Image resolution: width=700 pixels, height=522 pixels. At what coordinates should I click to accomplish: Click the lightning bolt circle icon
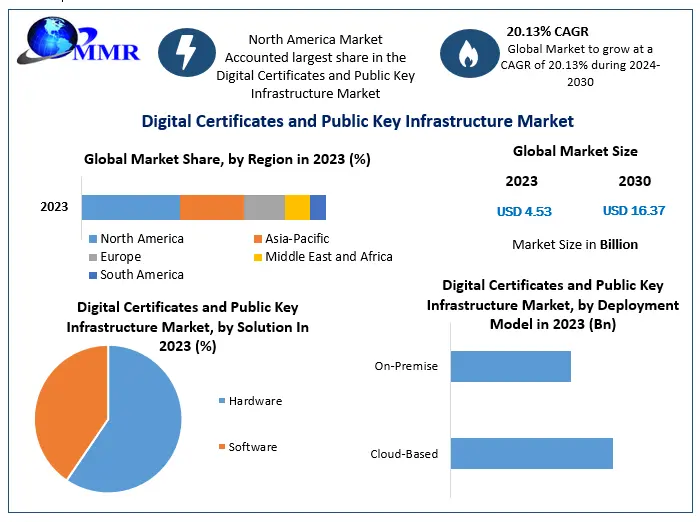tap(188, 54)
